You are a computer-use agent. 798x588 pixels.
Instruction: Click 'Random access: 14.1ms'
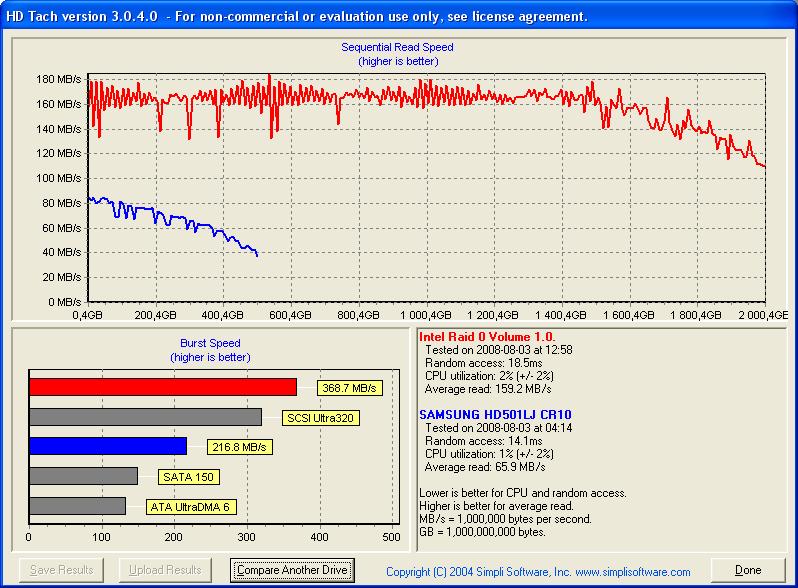click(483, 441)
